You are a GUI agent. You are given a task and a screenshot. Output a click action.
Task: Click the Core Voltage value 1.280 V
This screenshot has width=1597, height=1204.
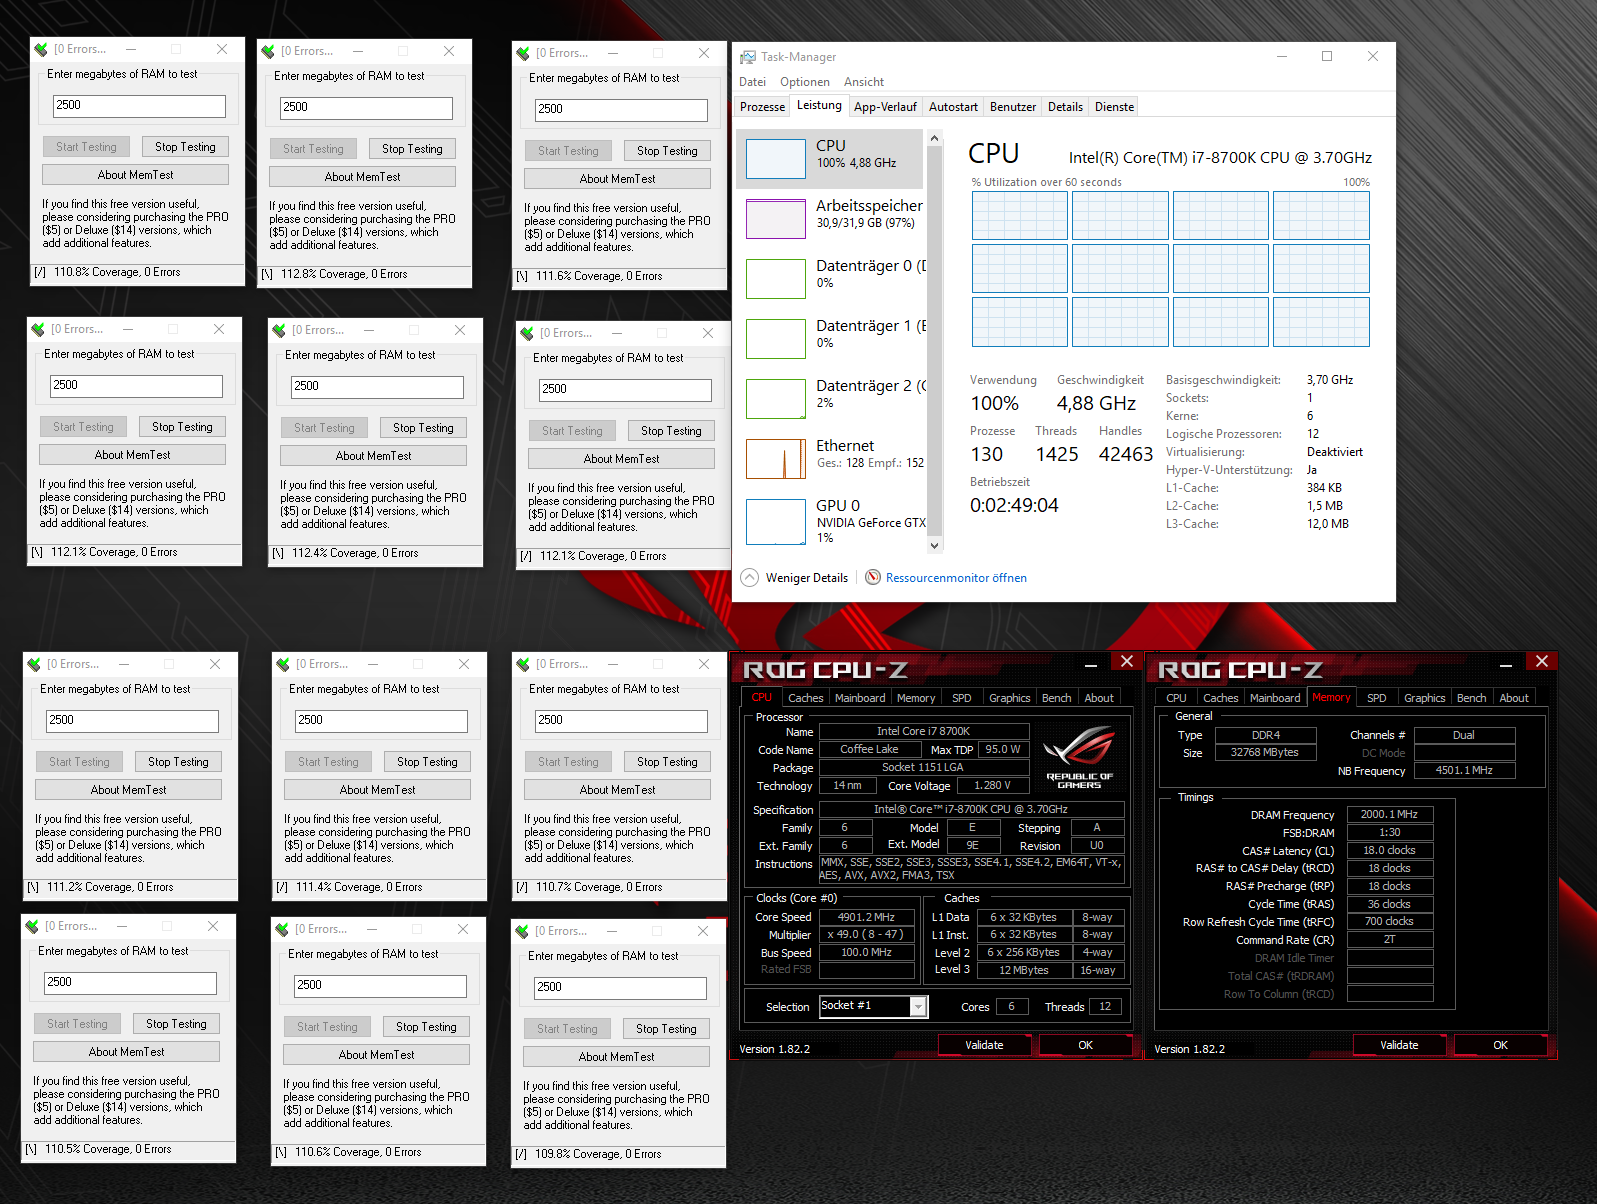pos(992,785)
